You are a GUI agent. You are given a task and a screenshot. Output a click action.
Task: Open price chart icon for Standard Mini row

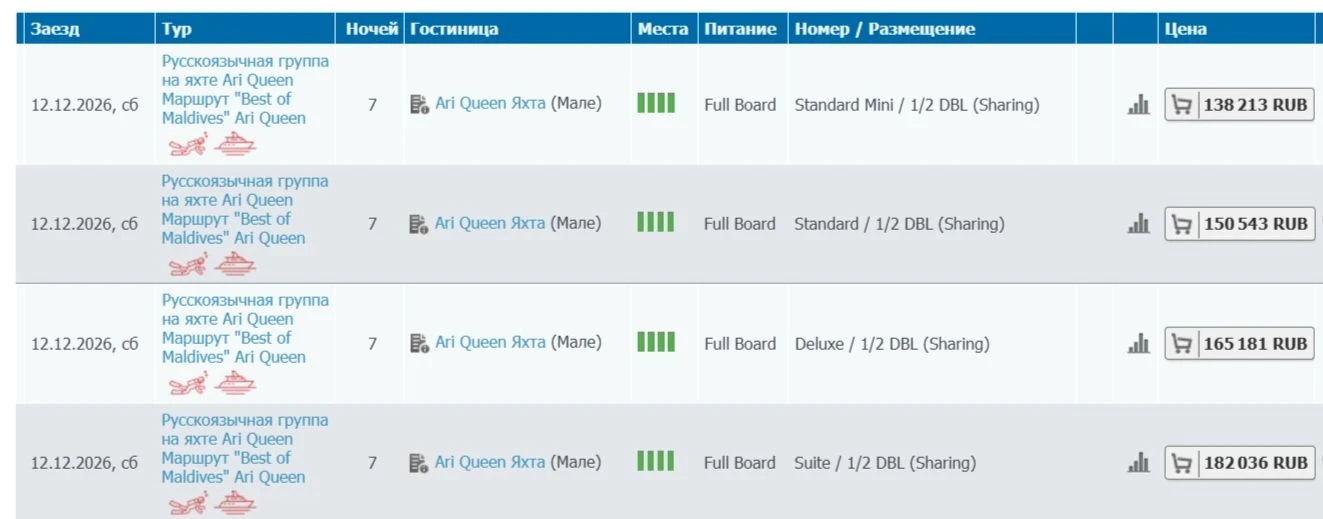1138,104
